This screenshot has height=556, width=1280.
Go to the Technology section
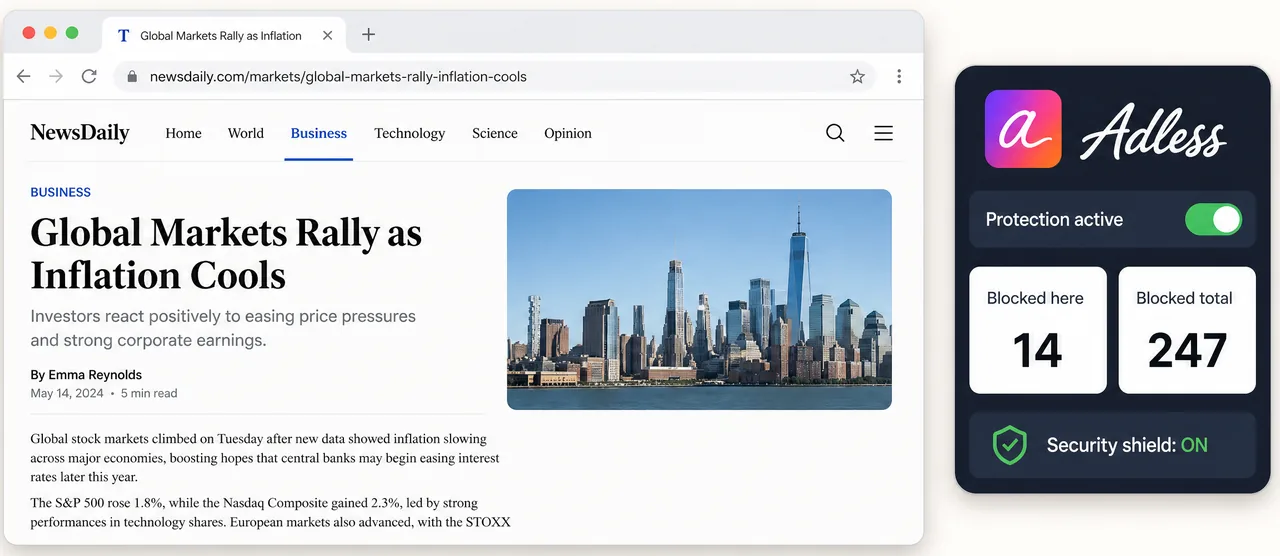click(409, 133)
